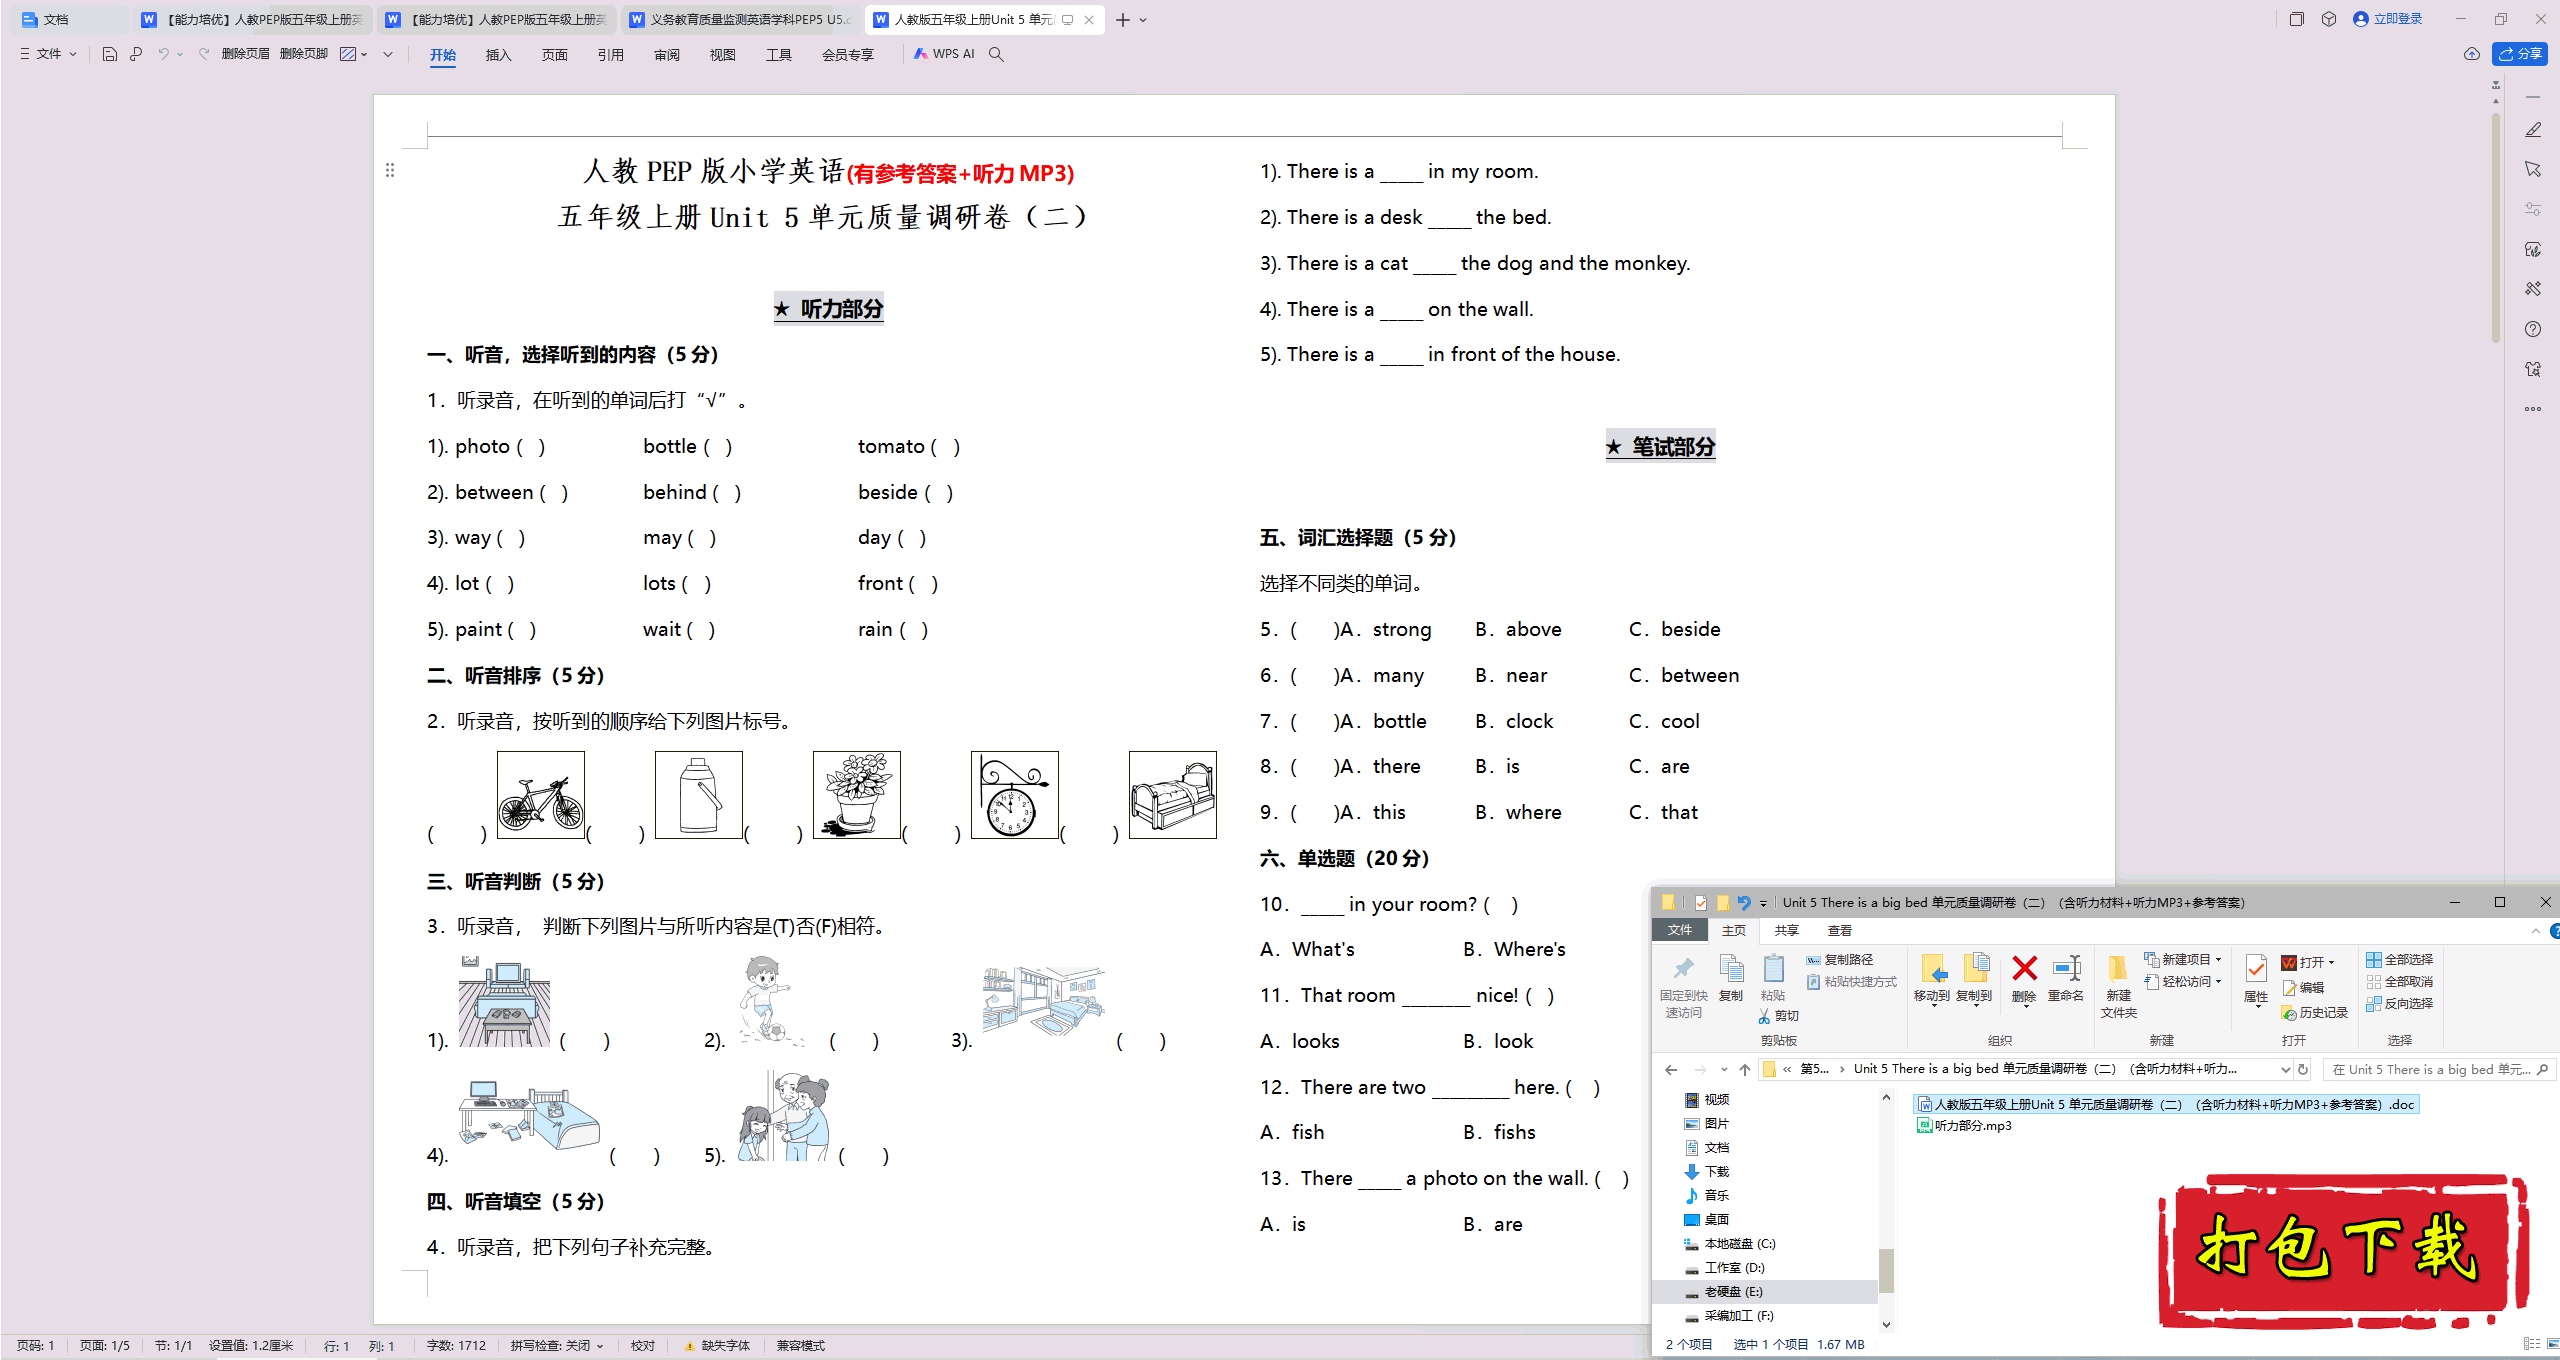The image size is (2560, 1360).
Task: Switch to the 义务教育质量监测 document tab
Action: pos(740,20)
